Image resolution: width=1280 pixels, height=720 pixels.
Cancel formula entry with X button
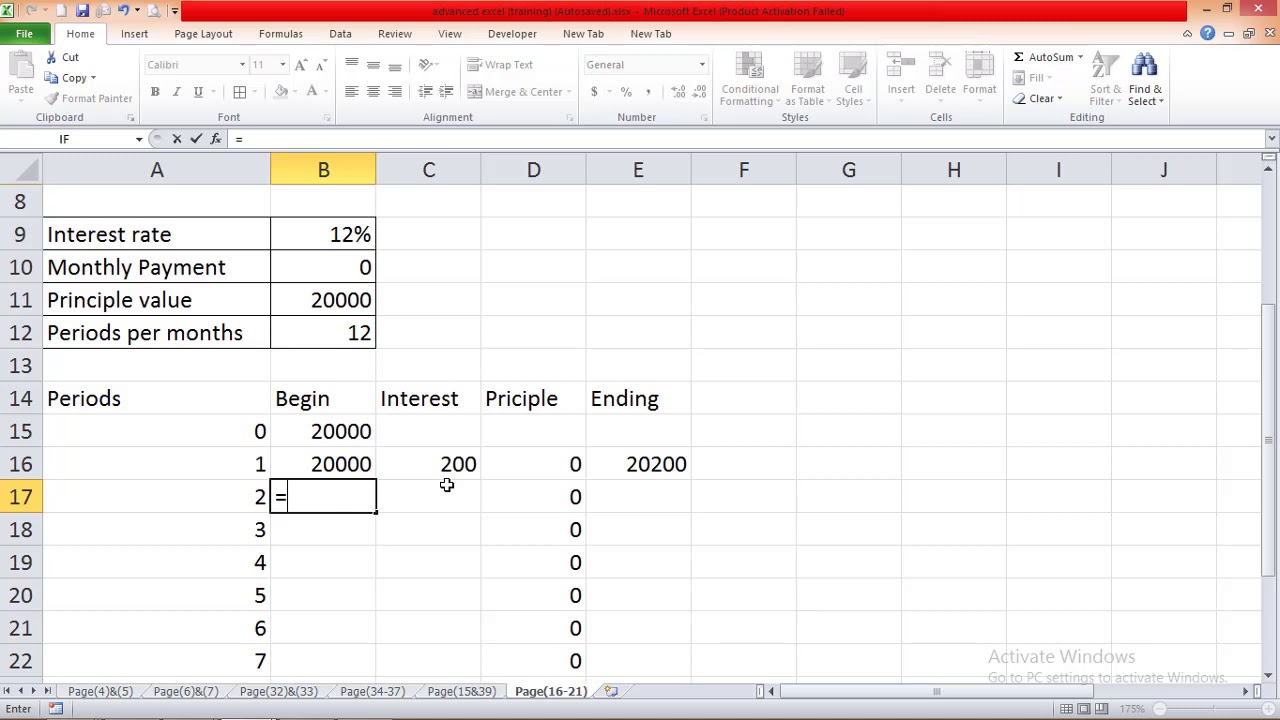pos(177,139)
